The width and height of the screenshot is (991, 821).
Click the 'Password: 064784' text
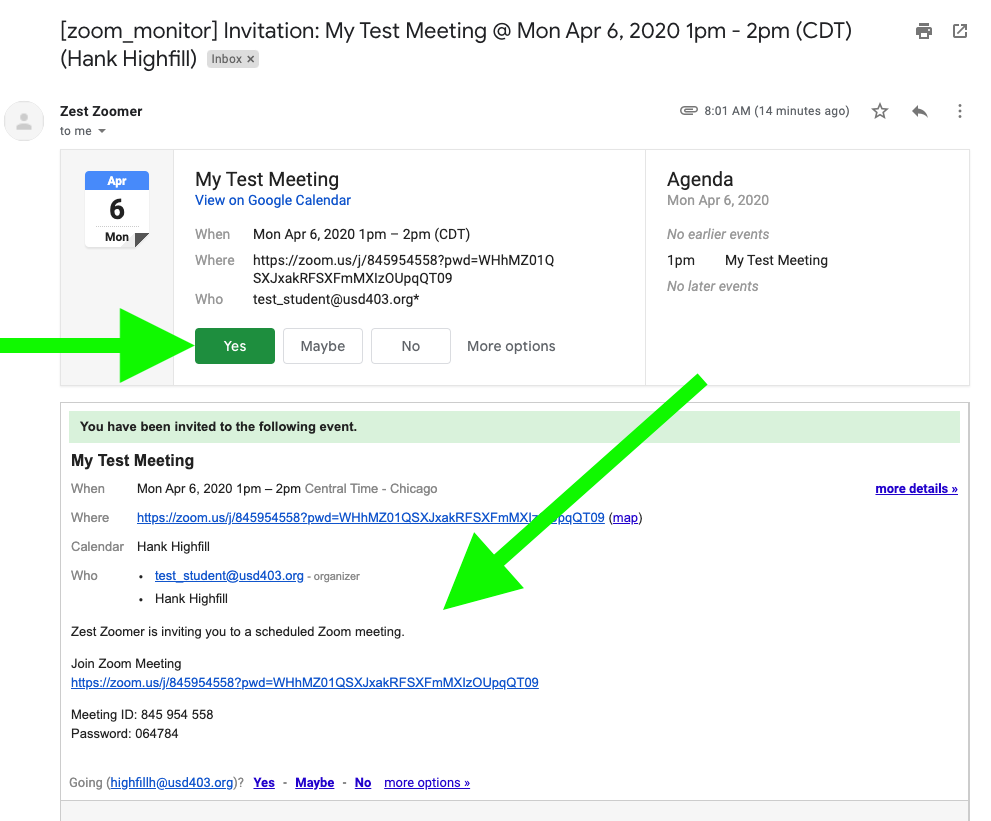click(x=125, y=734)
